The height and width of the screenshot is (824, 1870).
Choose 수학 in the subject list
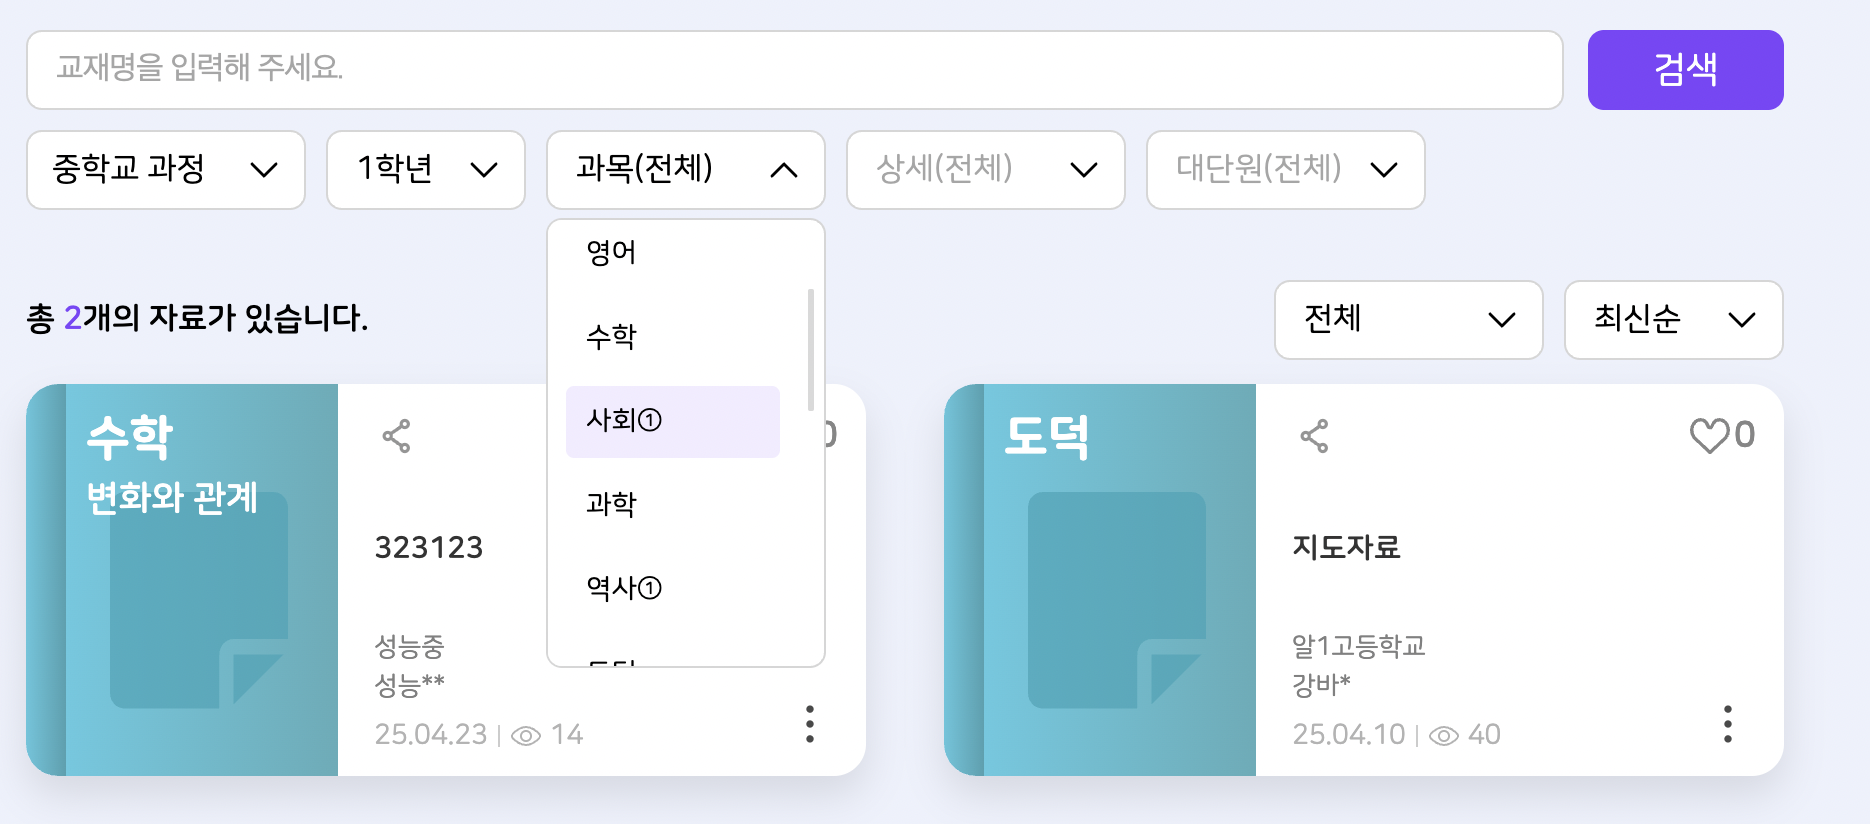[673, 337]
